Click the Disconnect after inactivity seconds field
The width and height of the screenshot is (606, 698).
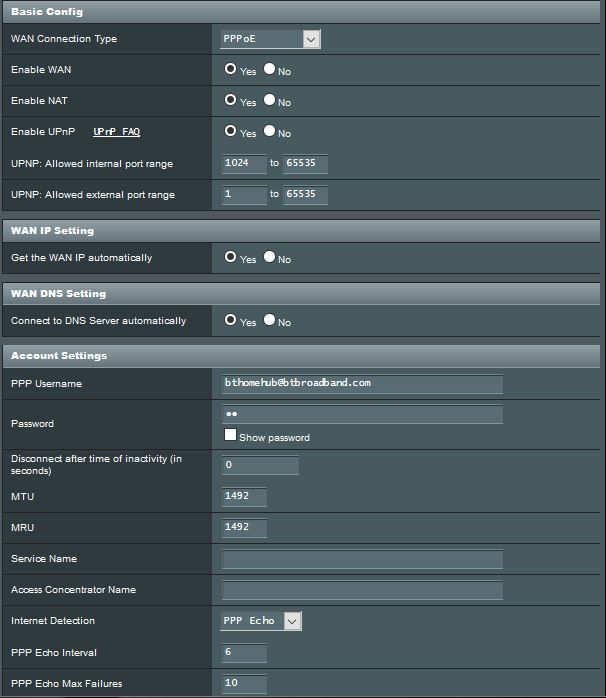[x=260, y=465]
